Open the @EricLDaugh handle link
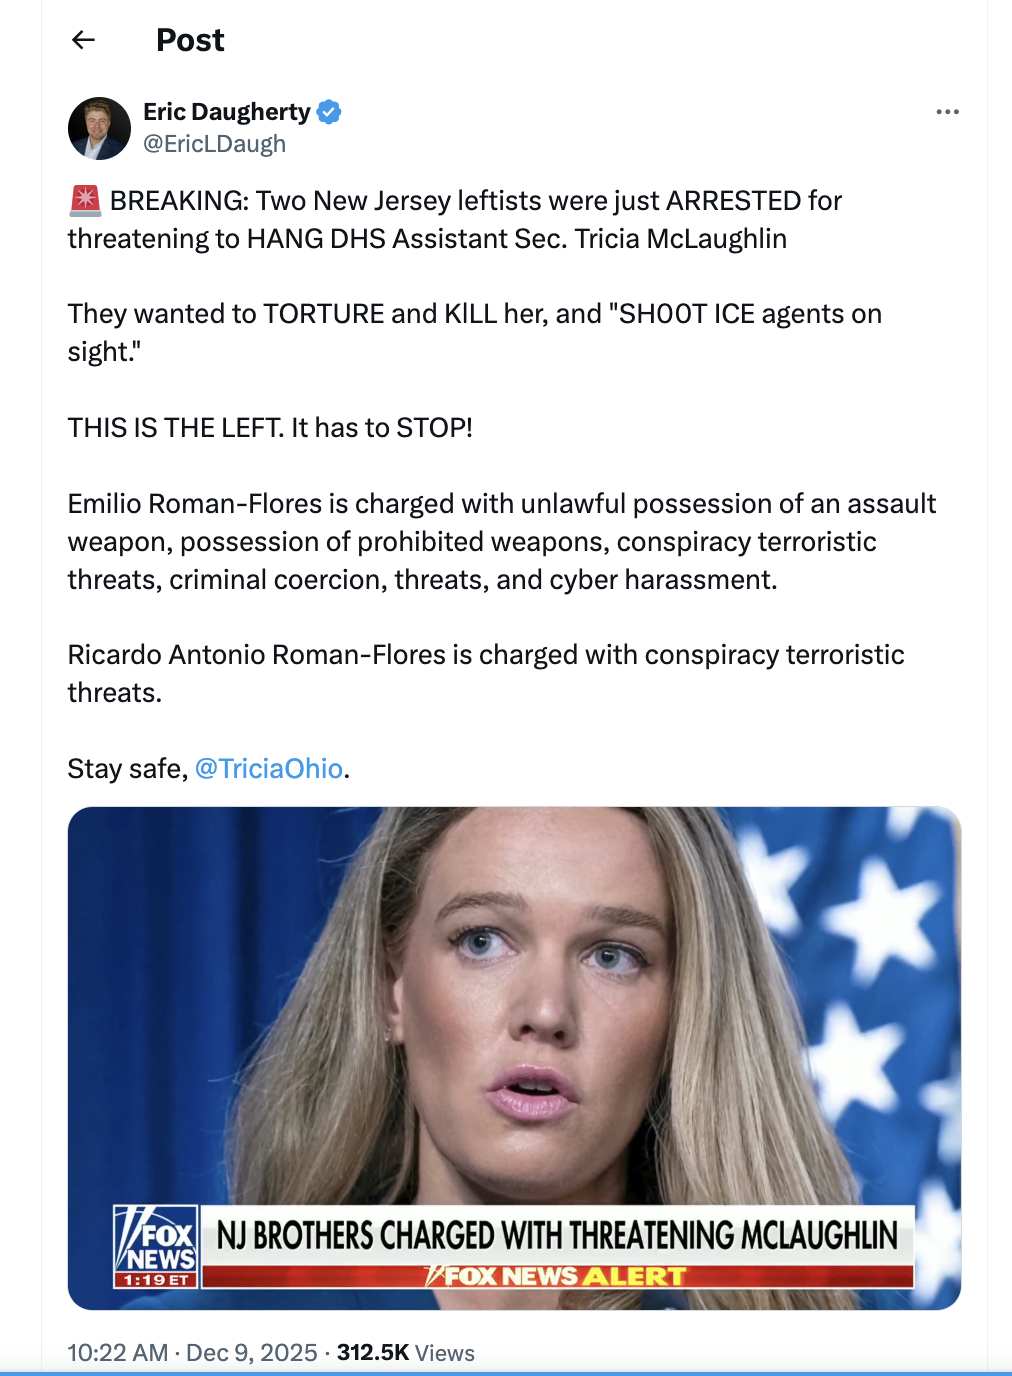1012x1376 pixels. click(215, 144)
